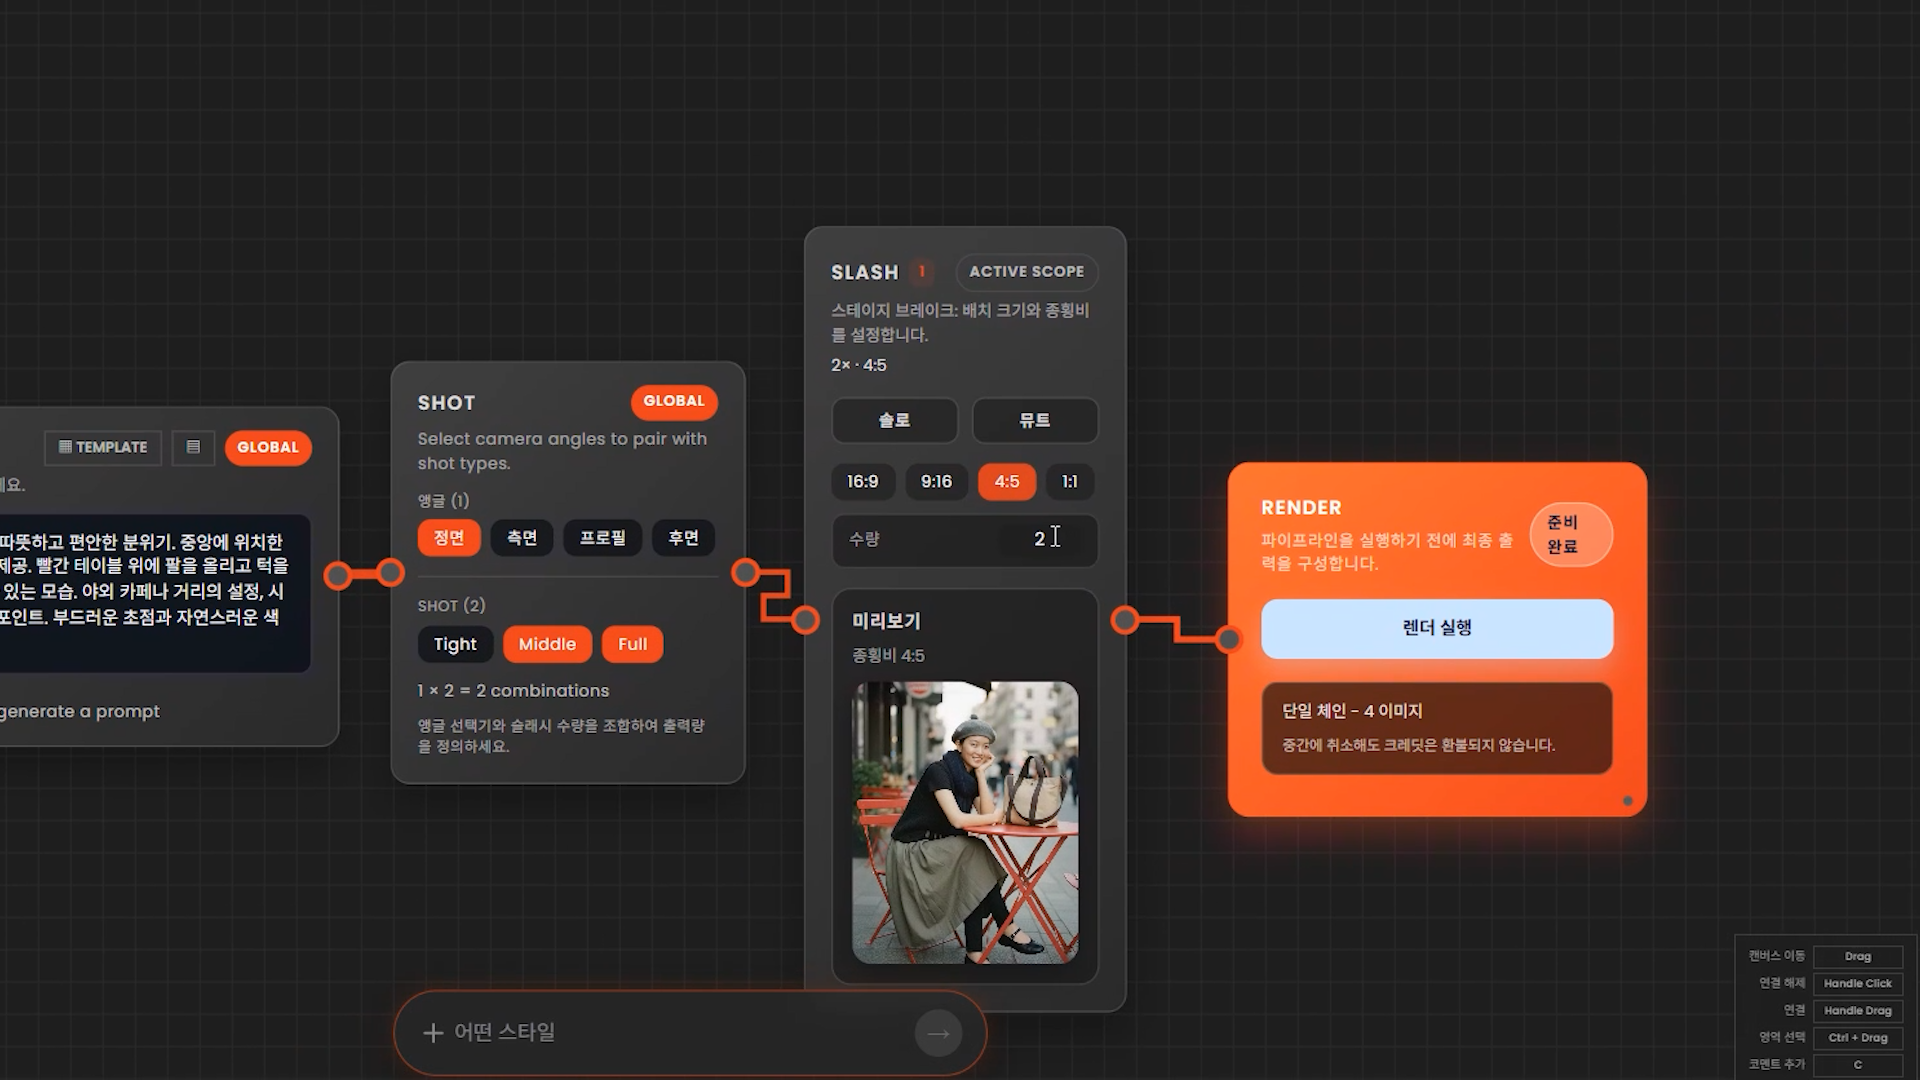Click the arrow send button in prompt bar
The image size is (1920, 1080).
[938, 1033]
